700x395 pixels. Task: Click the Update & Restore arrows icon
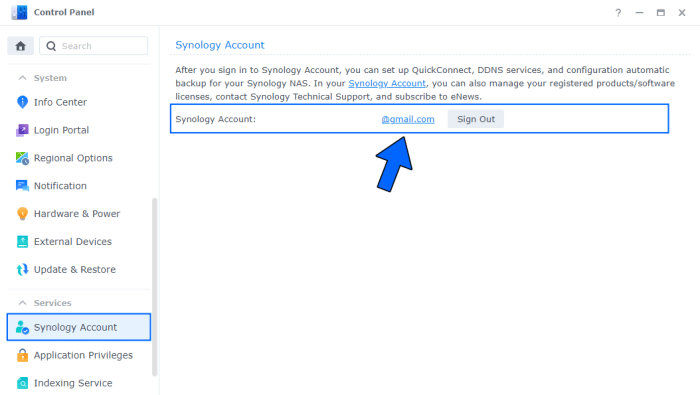click(22, 270)
